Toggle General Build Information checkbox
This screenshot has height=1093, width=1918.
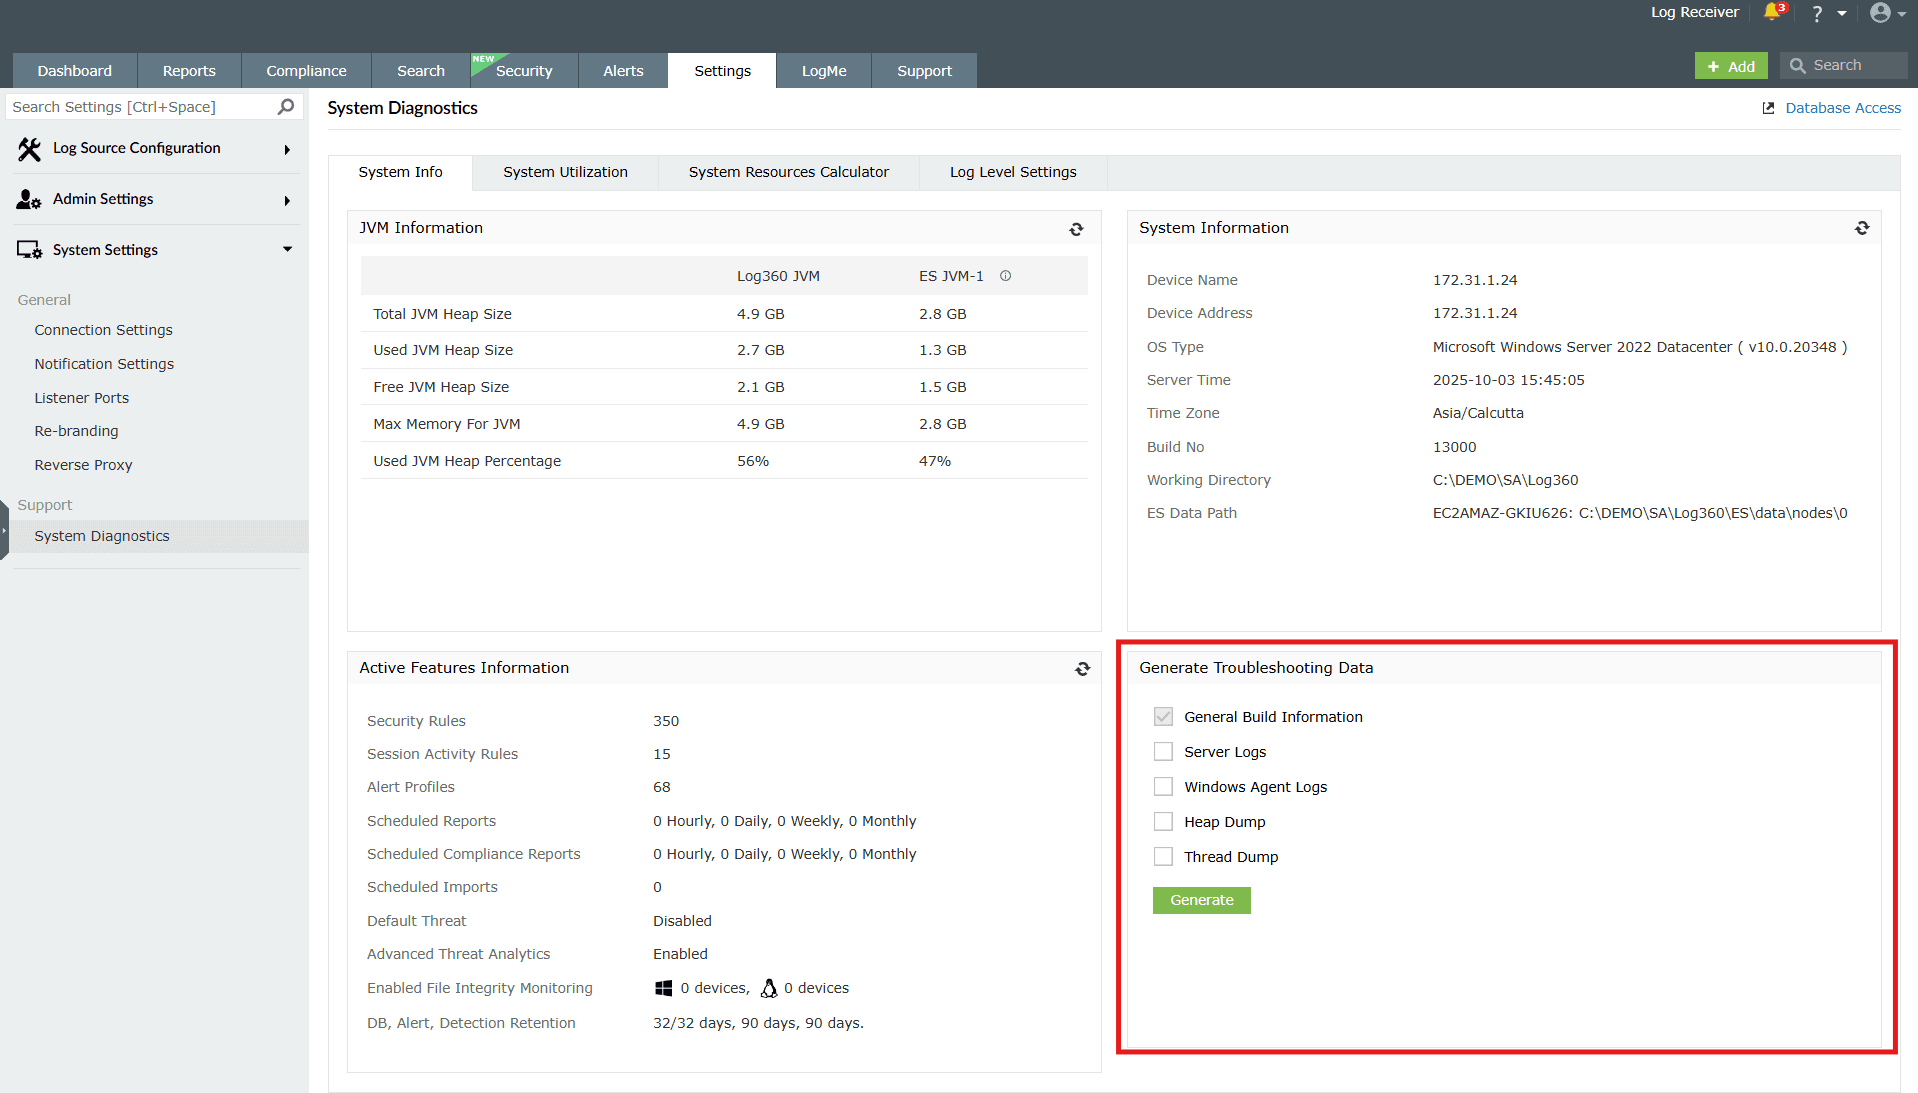[x=1163, y=717]
